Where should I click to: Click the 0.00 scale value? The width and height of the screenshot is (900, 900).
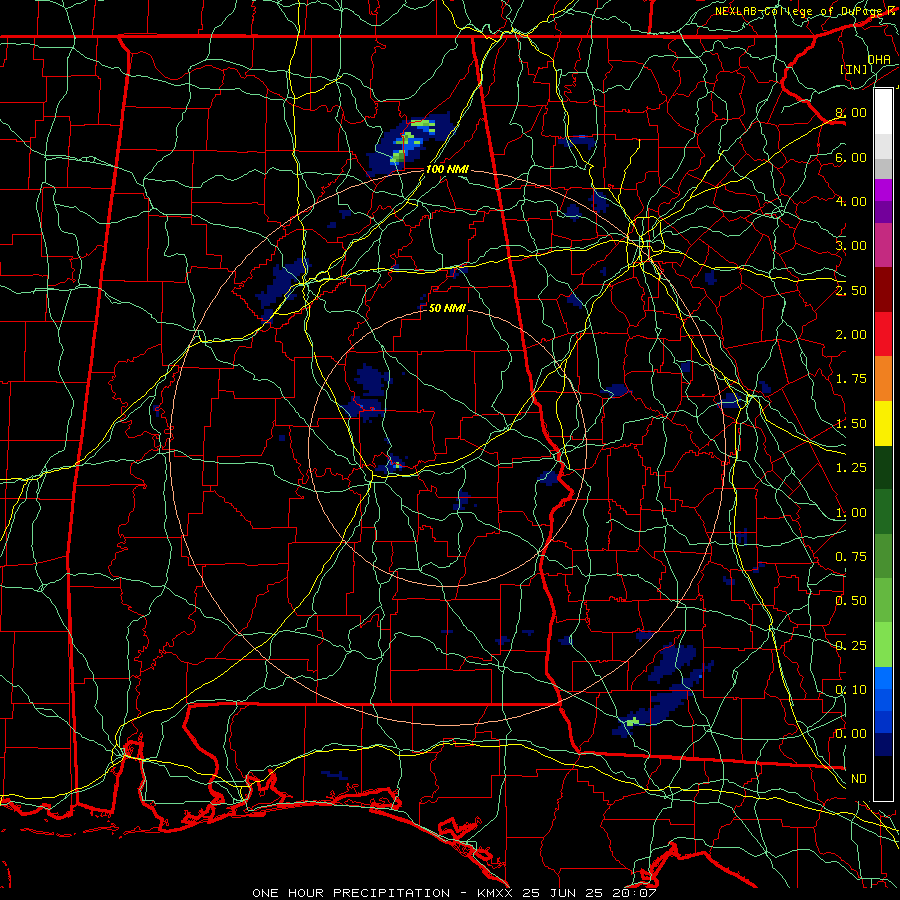pyautogui.click(x=851, y=734)
